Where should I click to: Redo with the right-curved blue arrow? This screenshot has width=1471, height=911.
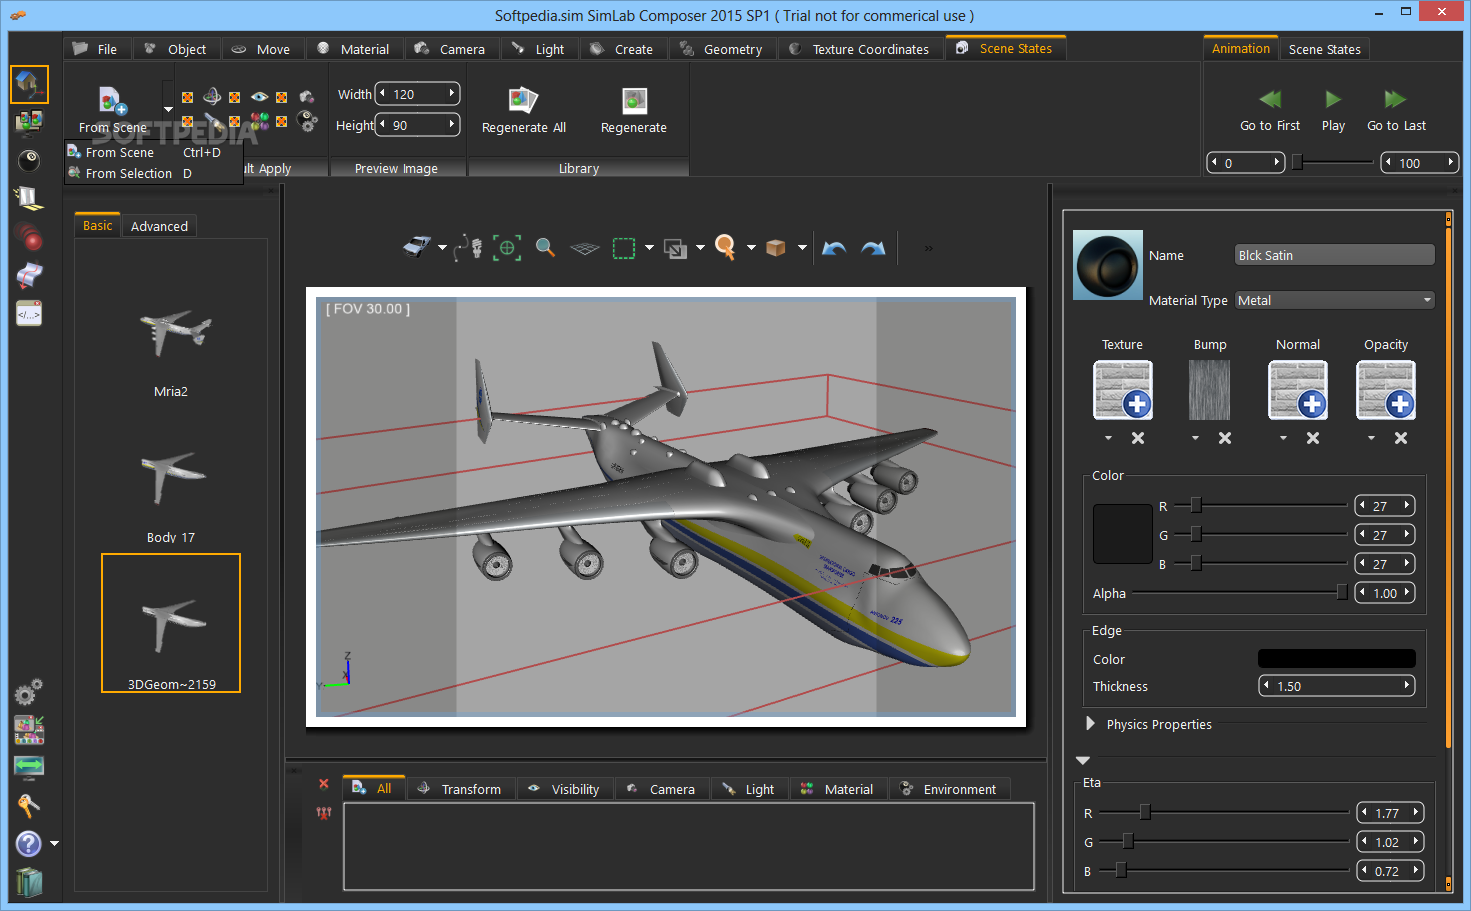coord(873,247)
